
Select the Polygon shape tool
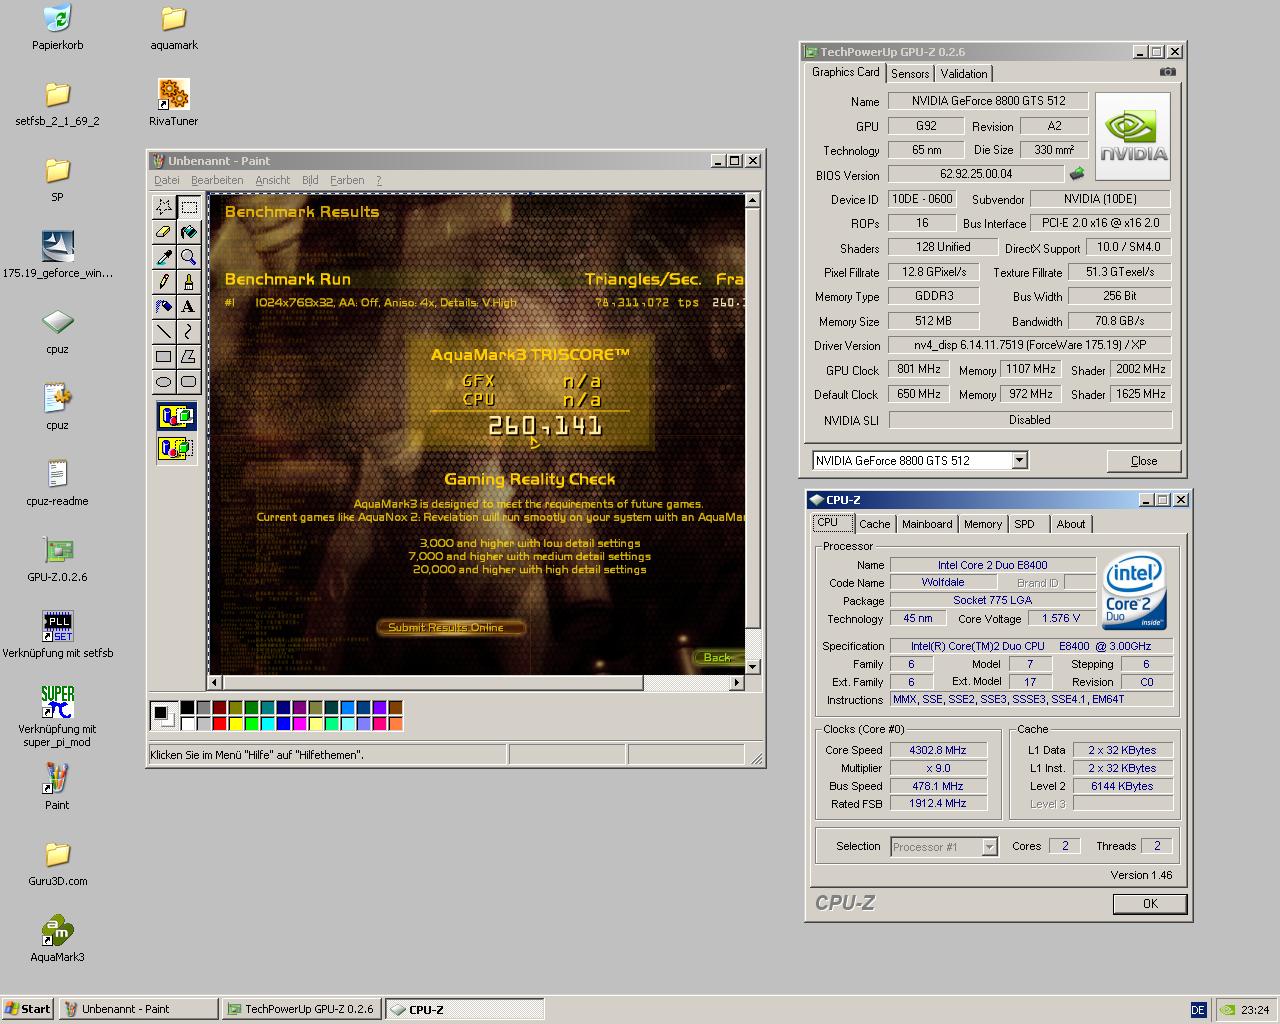point(189,357)
